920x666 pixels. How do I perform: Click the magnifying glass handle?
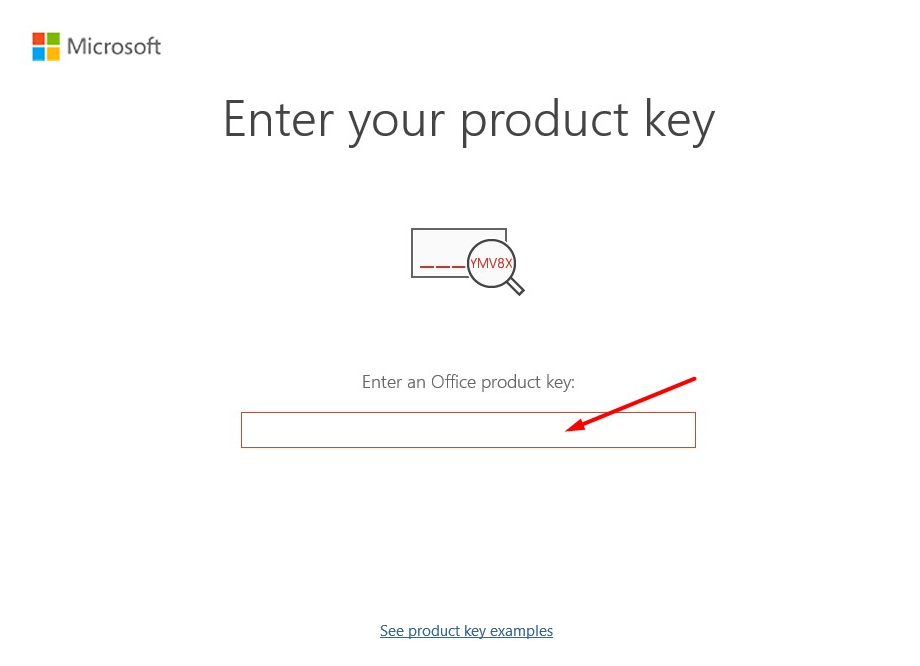coord(516,288)
